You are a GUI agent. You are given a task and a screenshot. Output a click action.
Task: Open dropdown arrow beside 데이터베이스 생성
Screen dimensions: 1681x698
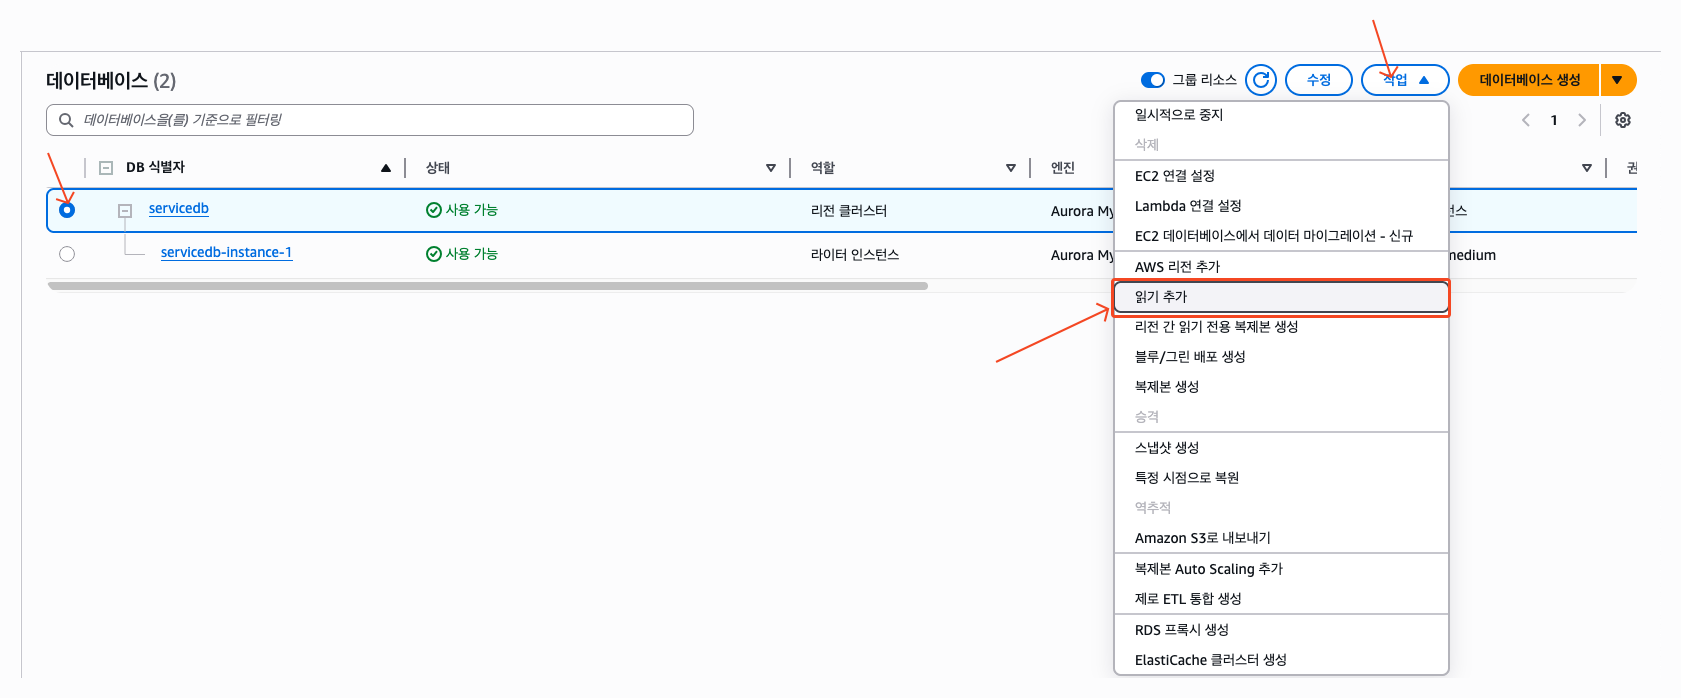[1617, 80]
